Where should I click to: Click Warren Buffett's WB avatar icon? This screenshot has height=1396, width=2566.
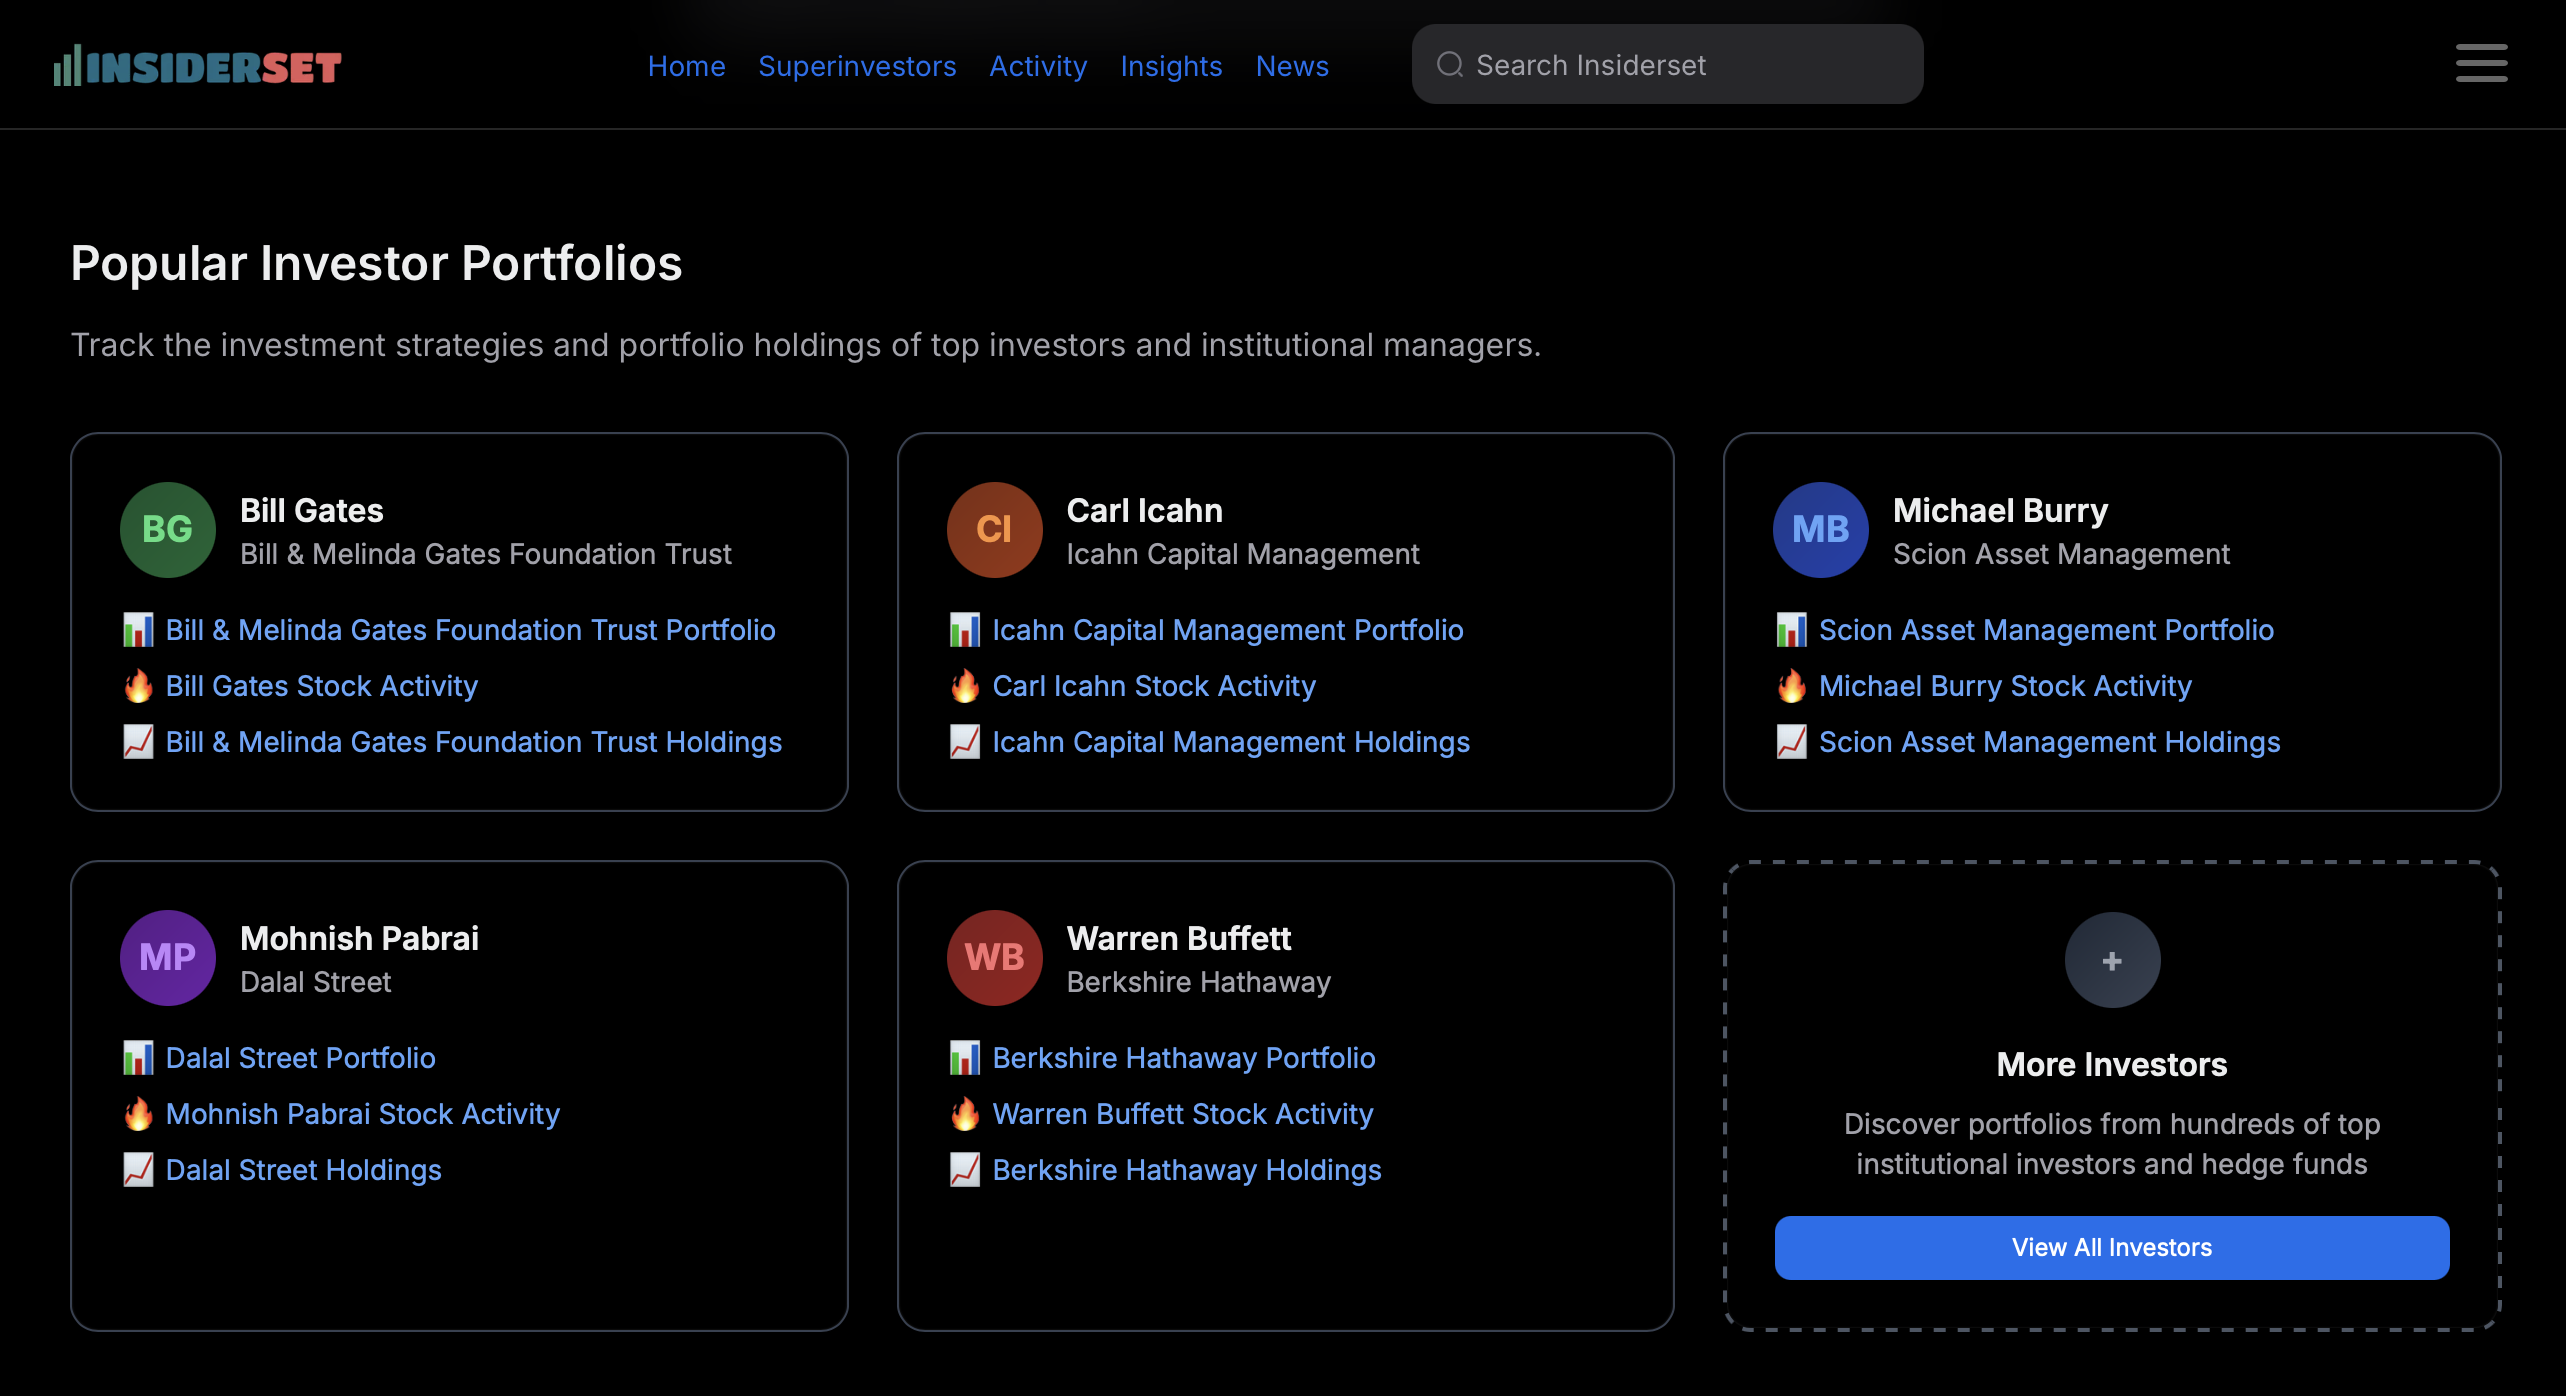(994, 957)
